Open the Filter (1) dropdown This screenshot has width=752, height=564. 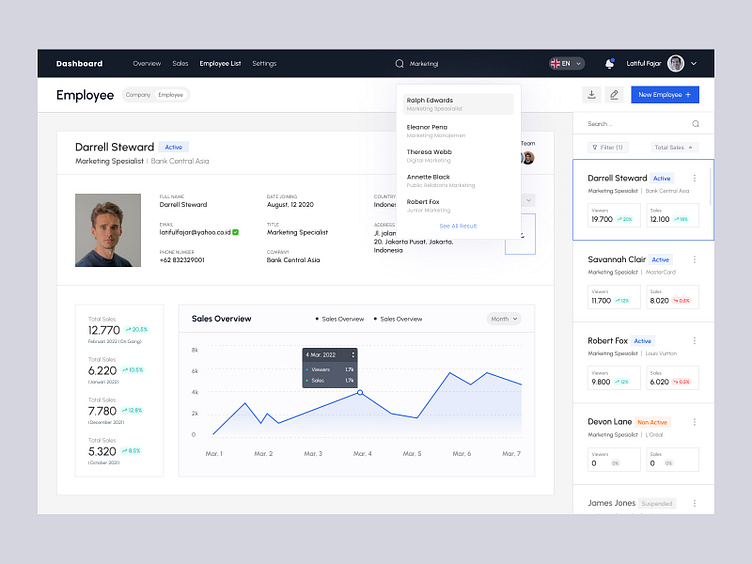[x=608, y=147]
